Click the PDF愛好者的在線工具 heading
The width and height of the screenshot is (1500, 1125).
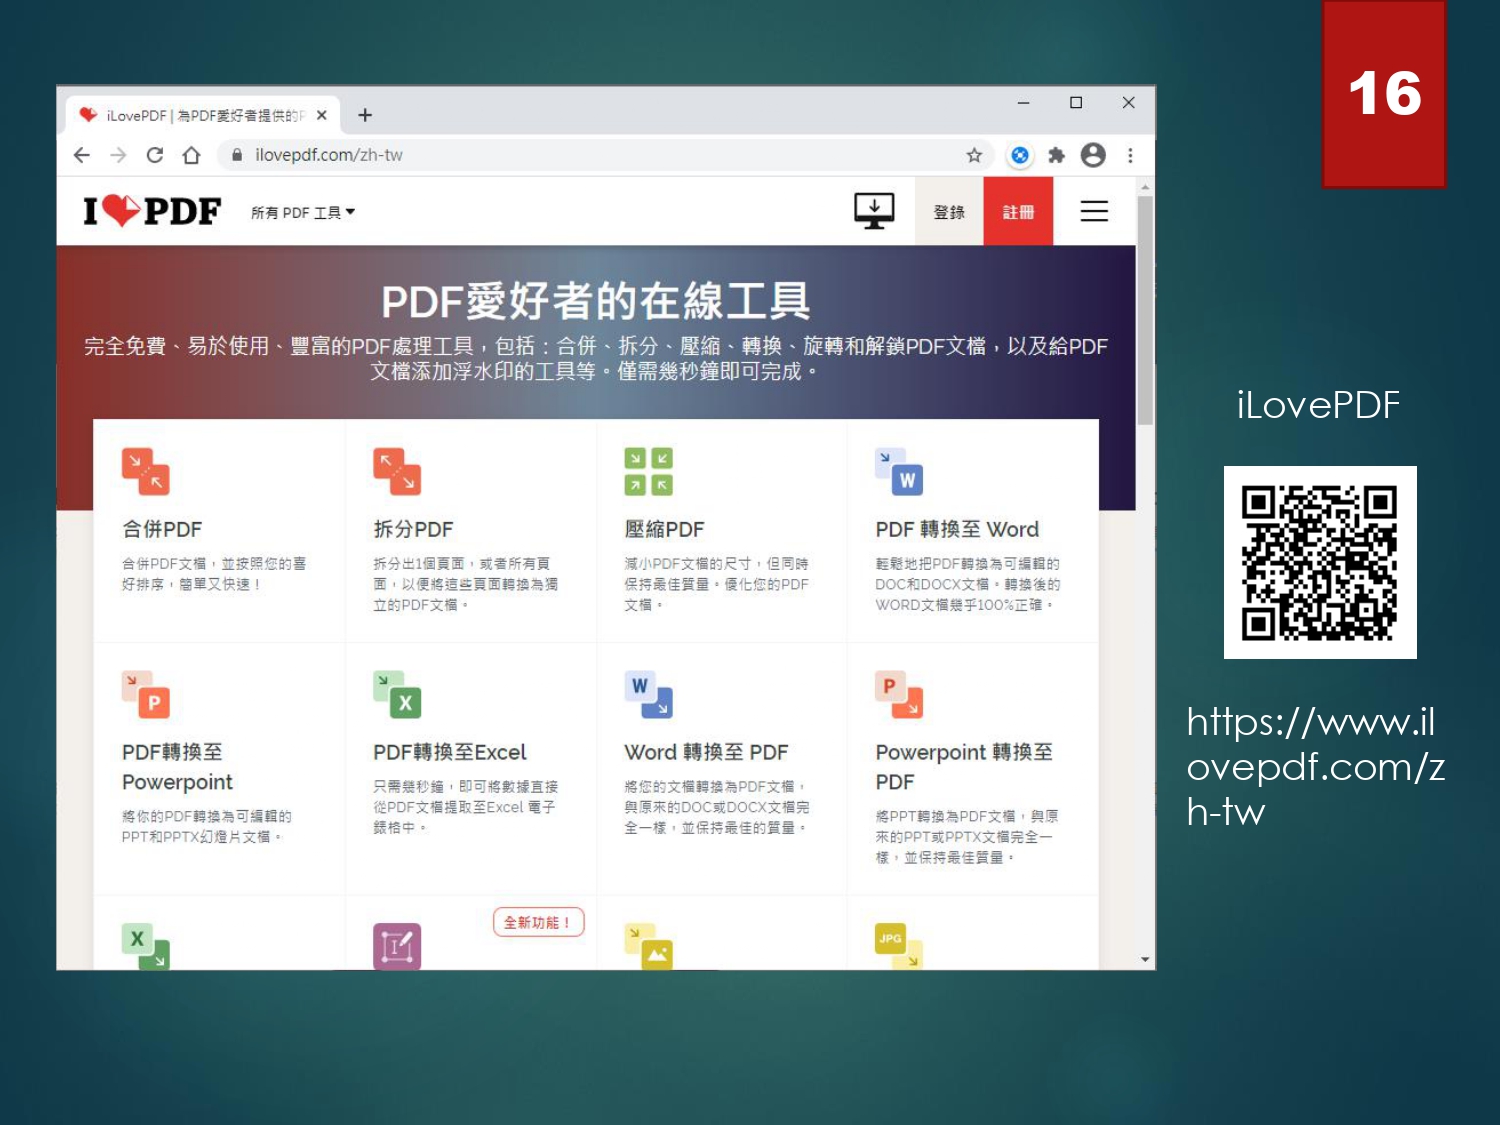point(596,301)
